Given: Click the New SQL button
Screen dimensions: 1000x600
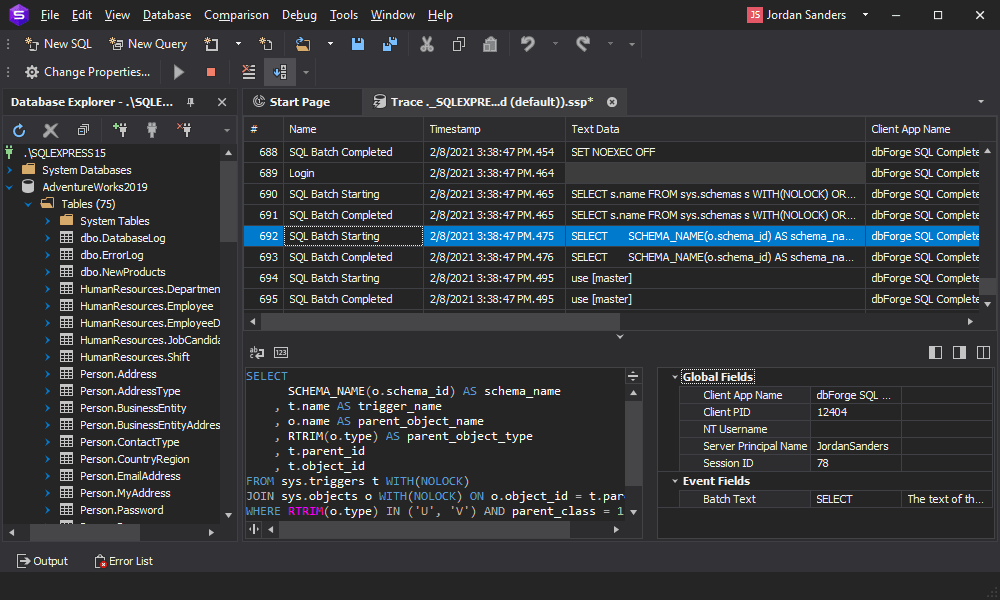Looking at the screenshot, I should pos(58,44).
